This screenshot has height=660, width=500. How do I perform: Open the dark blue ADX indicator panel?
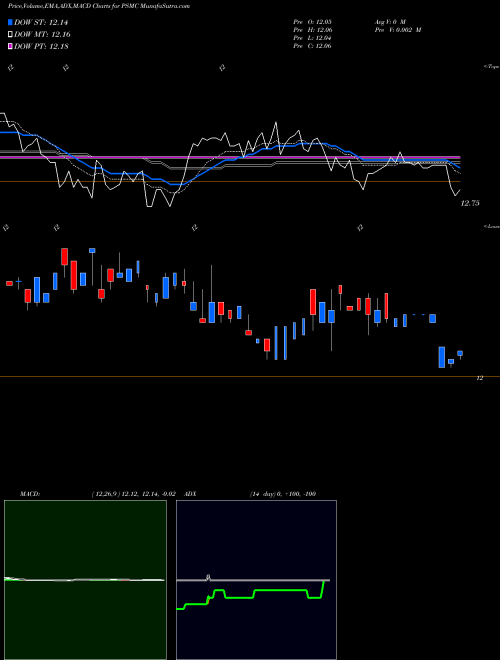click(x=256, y=580)
